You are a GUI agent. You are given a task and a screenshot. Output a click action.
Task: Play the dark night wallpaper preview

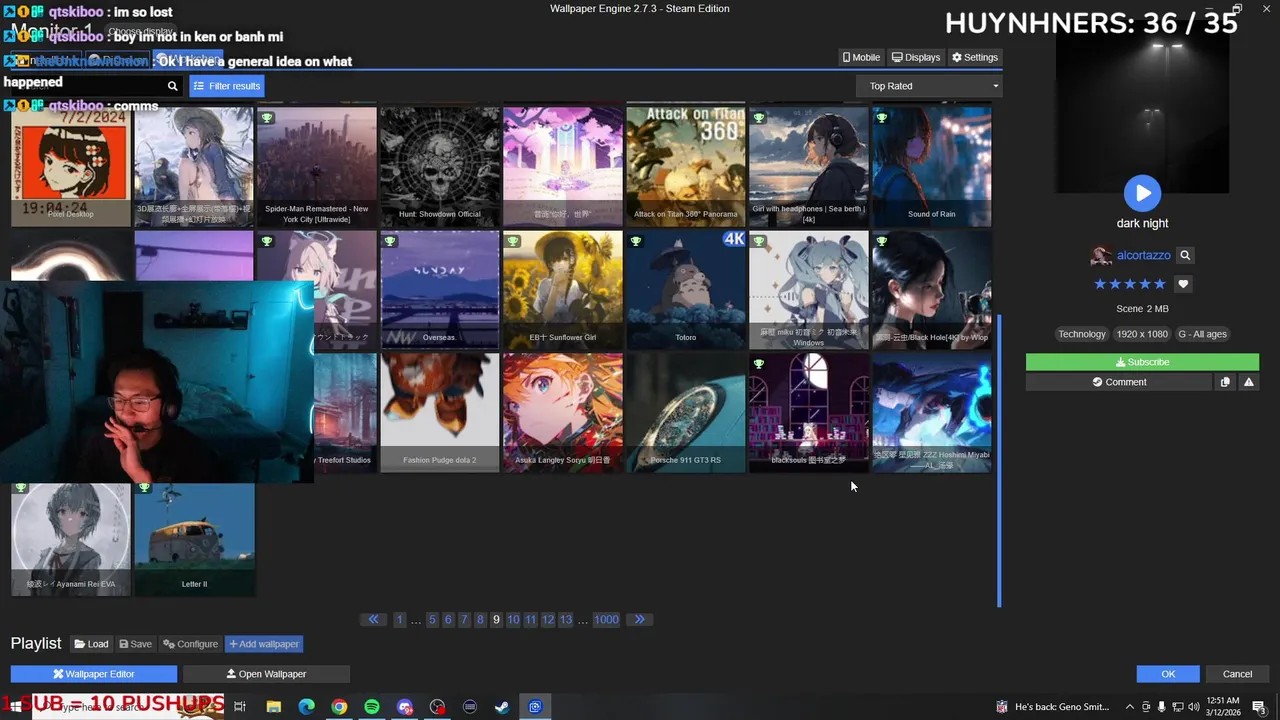pyautogui.click(x=1142, y=192)
